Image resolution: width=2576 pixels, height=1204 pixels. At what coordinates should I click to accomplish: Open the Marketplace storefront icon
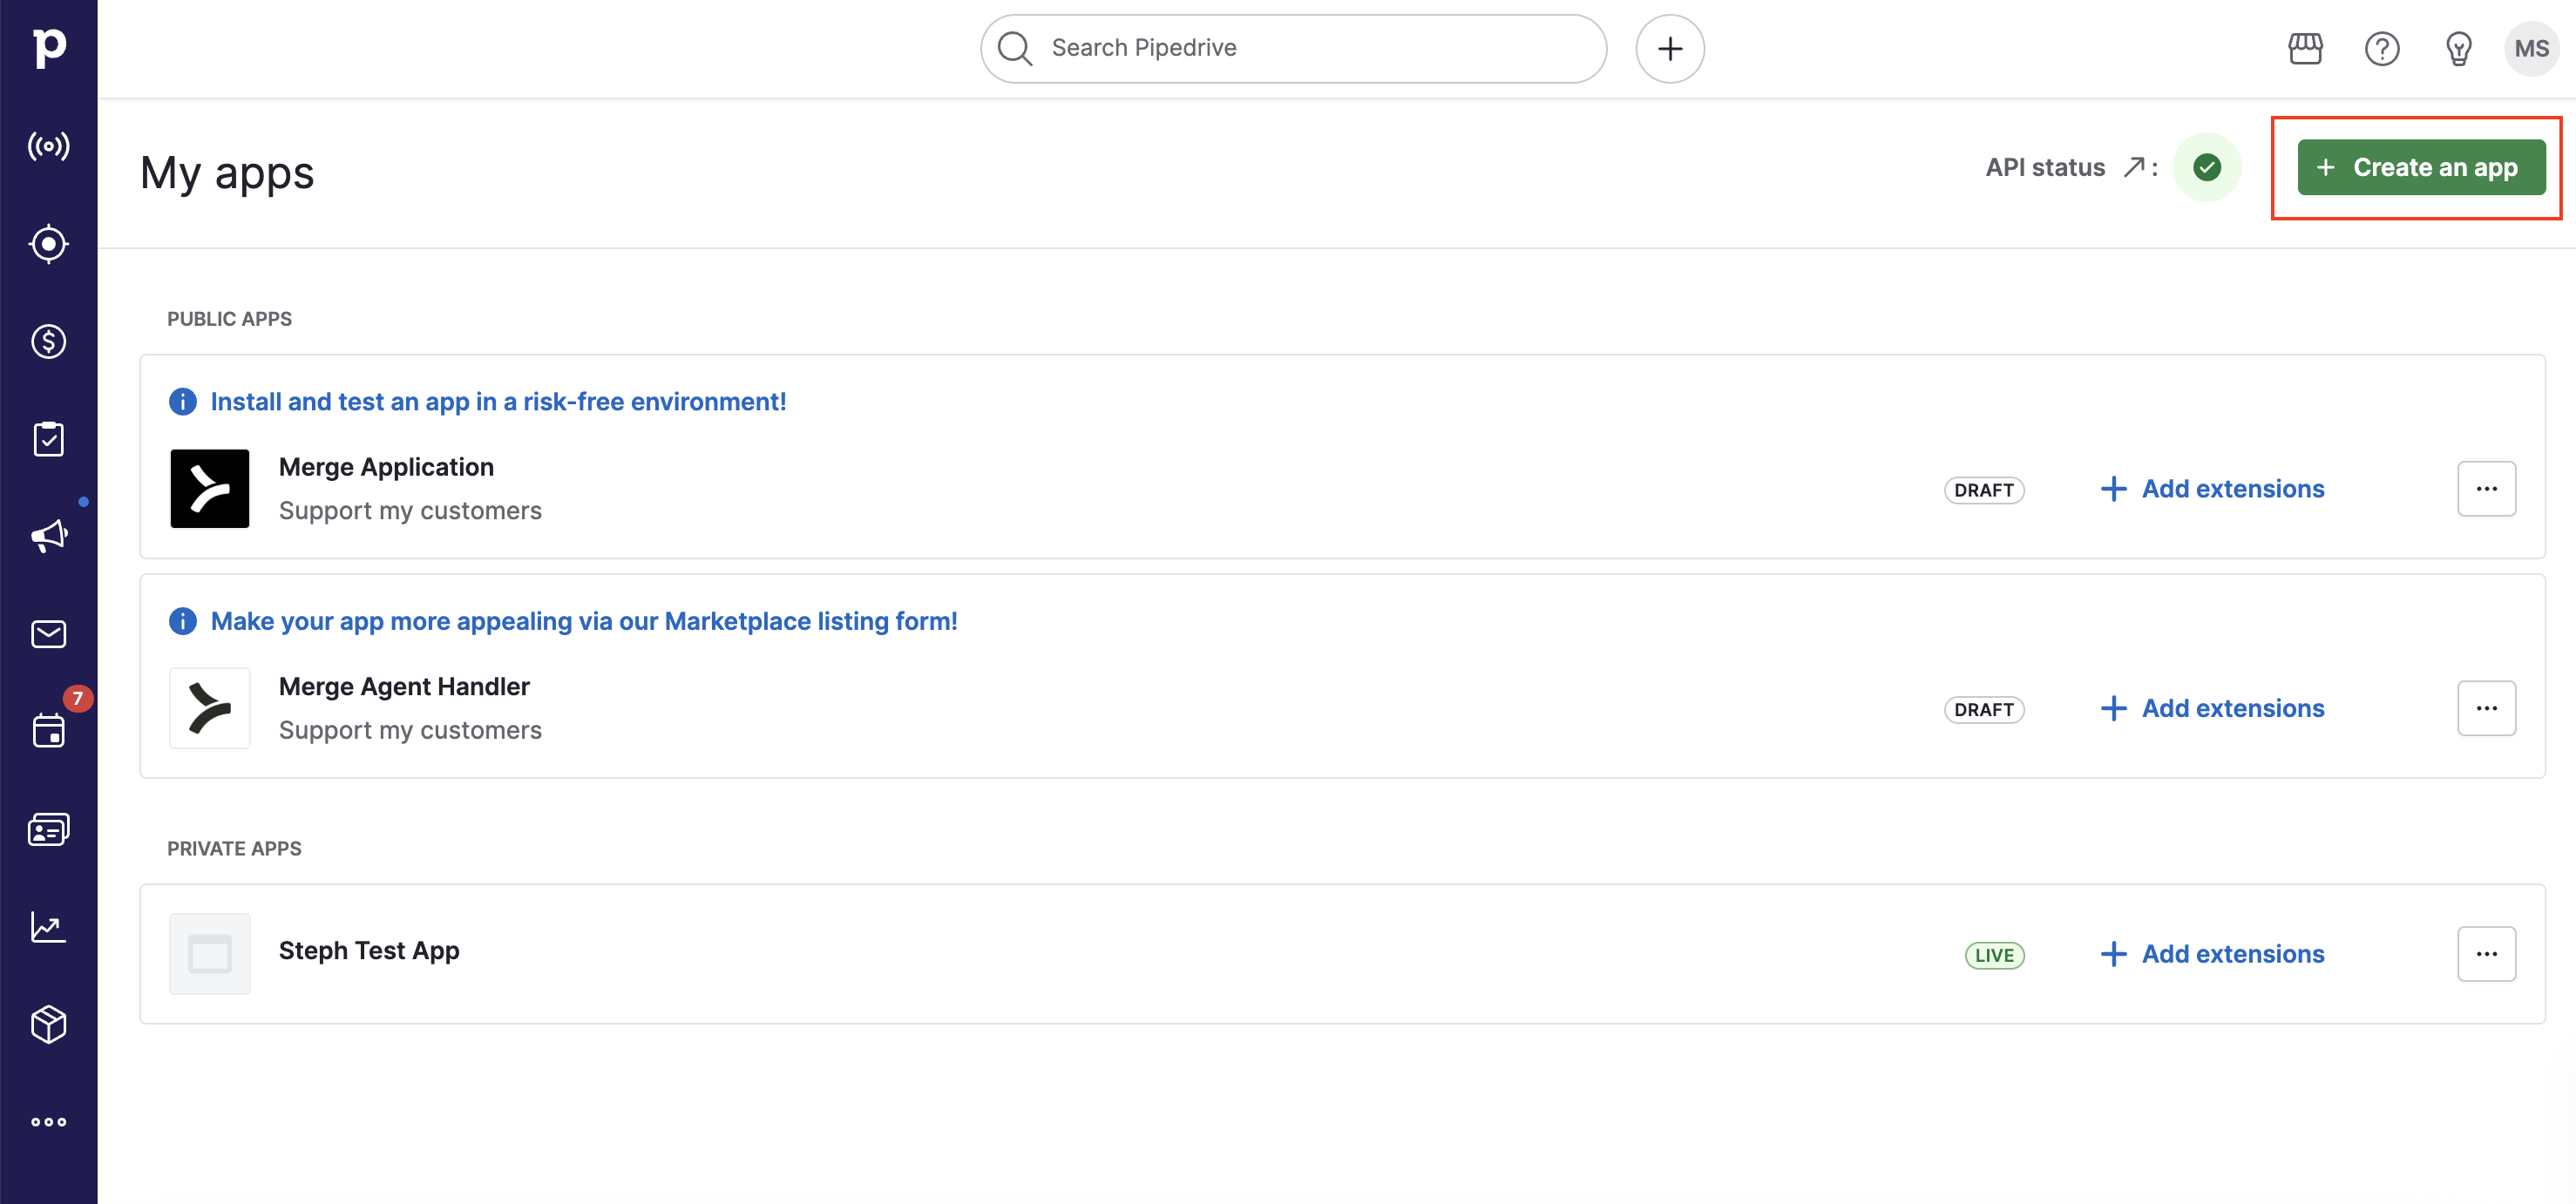coord(2305,48)
